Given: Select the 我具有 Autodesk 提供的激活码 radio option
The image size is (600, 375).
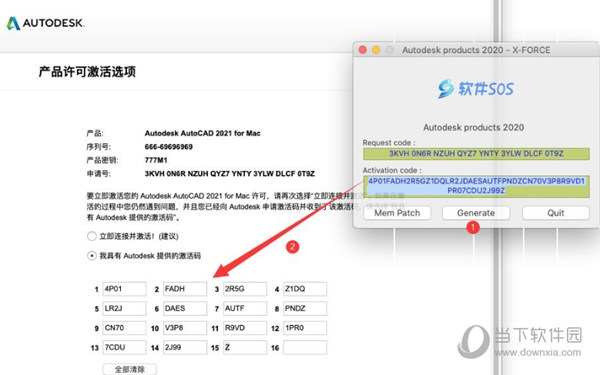Looking at the screenshot, I should click(x=92, y=256).
